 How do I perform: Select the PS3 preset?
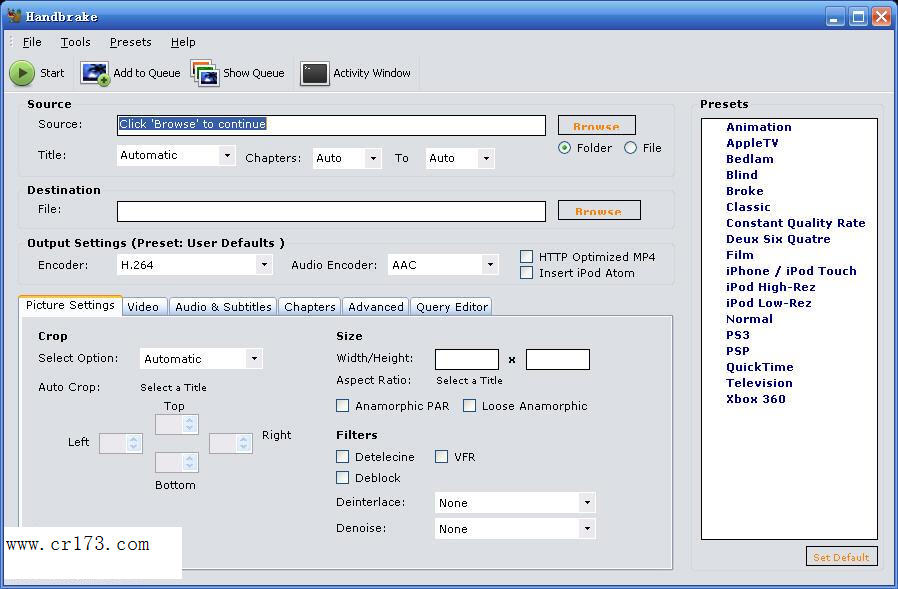coord(738,336)
